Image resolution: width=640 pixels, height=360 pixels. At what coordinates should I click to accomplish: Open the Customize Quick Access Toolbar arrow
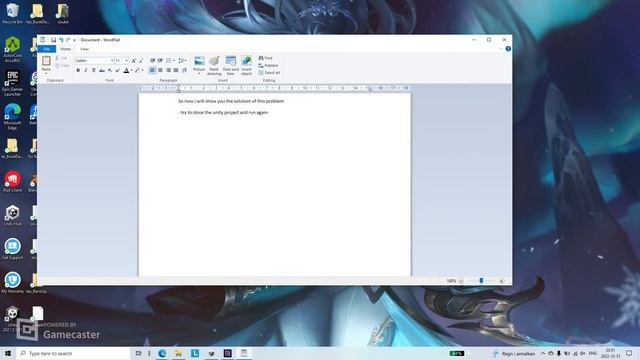74,40
